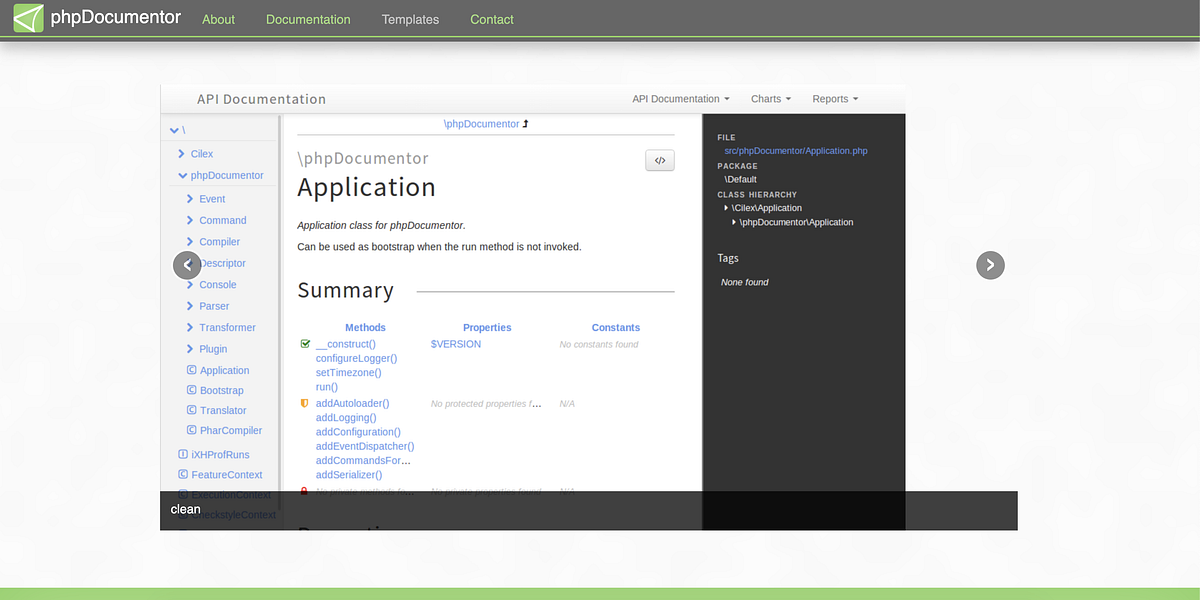Expand the \Cilex\Application hierarchy triangle

tap(726, 207)
